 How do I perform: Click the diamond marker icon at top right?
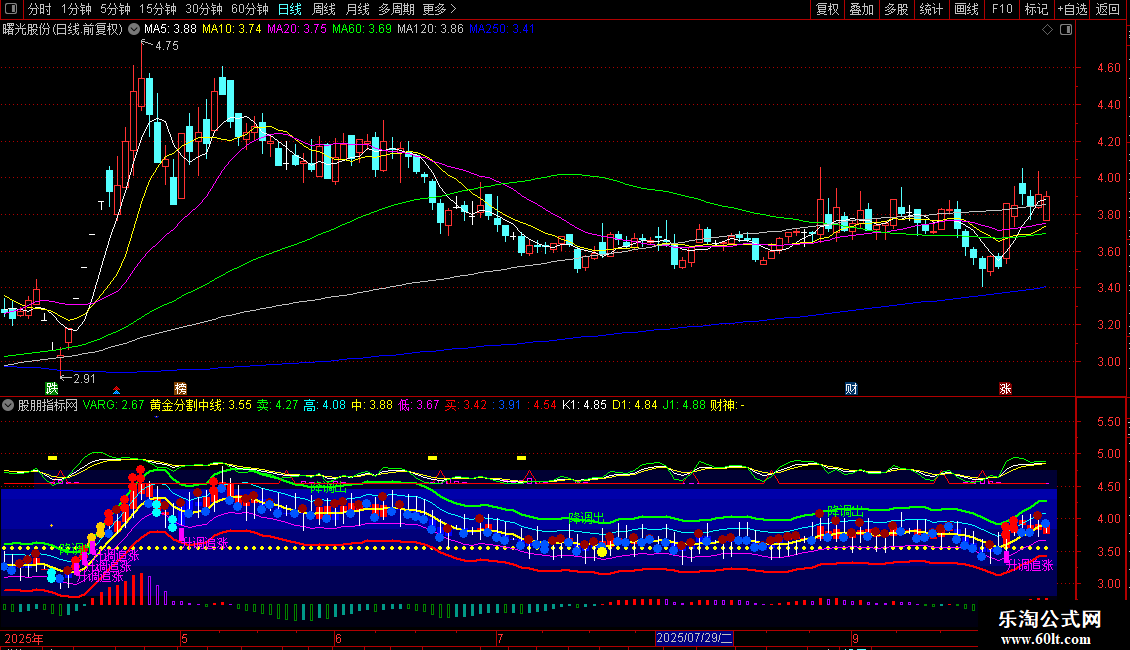[1047, 30]
